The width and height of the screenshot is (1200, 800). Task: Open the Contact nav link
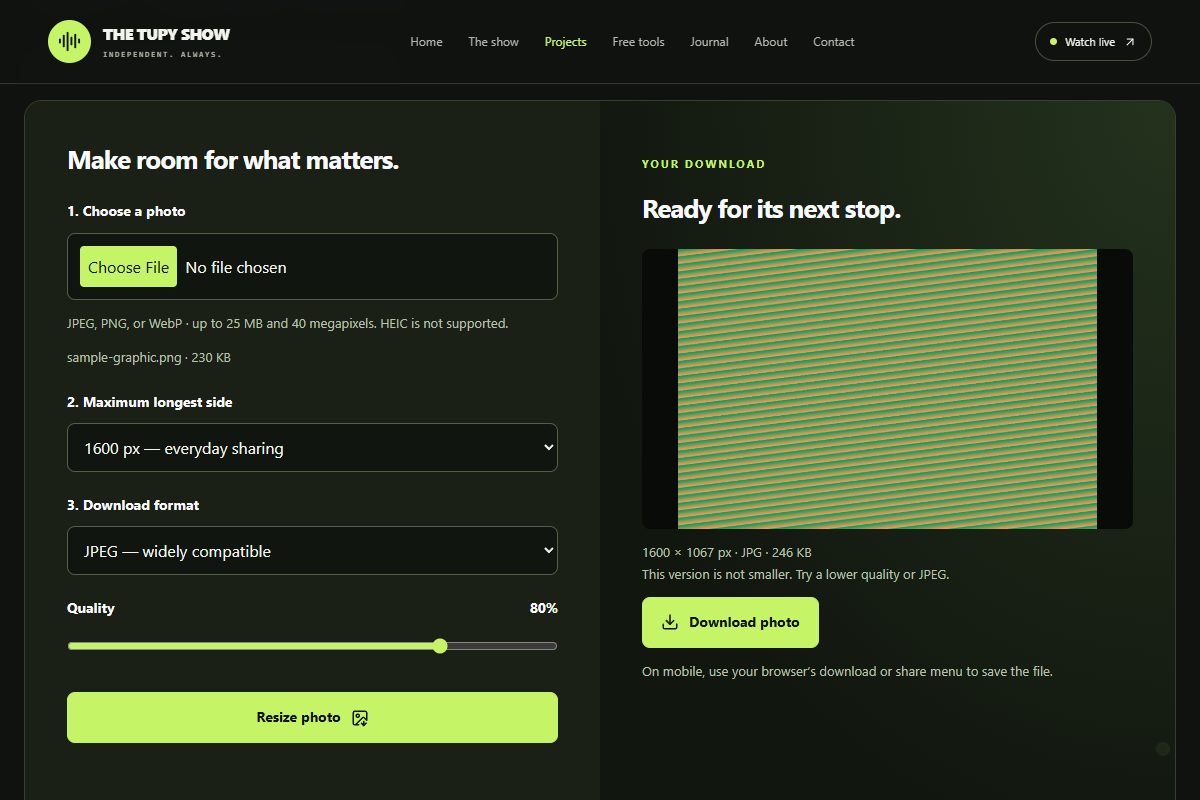point(833,42)
